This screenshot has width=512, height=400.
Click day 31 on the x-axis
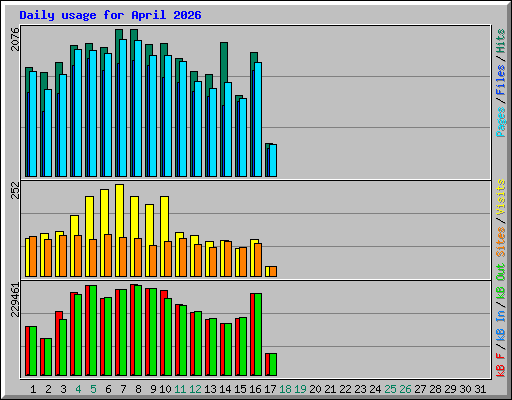(480, 389)
